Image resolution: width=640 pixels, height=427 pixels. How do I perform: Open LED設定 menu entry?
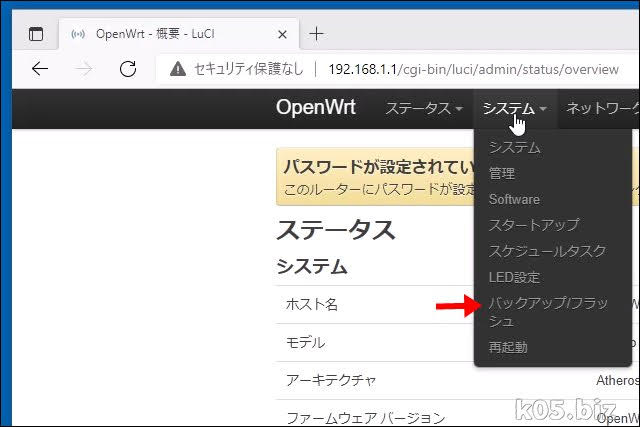[x=514, y=278]
